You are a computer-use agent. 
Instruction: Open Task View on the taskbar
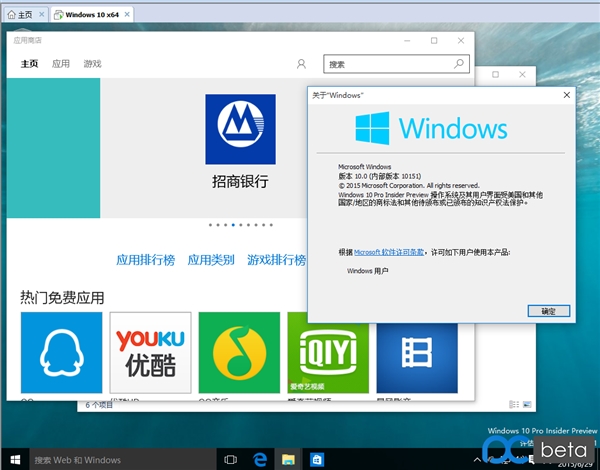231,460
